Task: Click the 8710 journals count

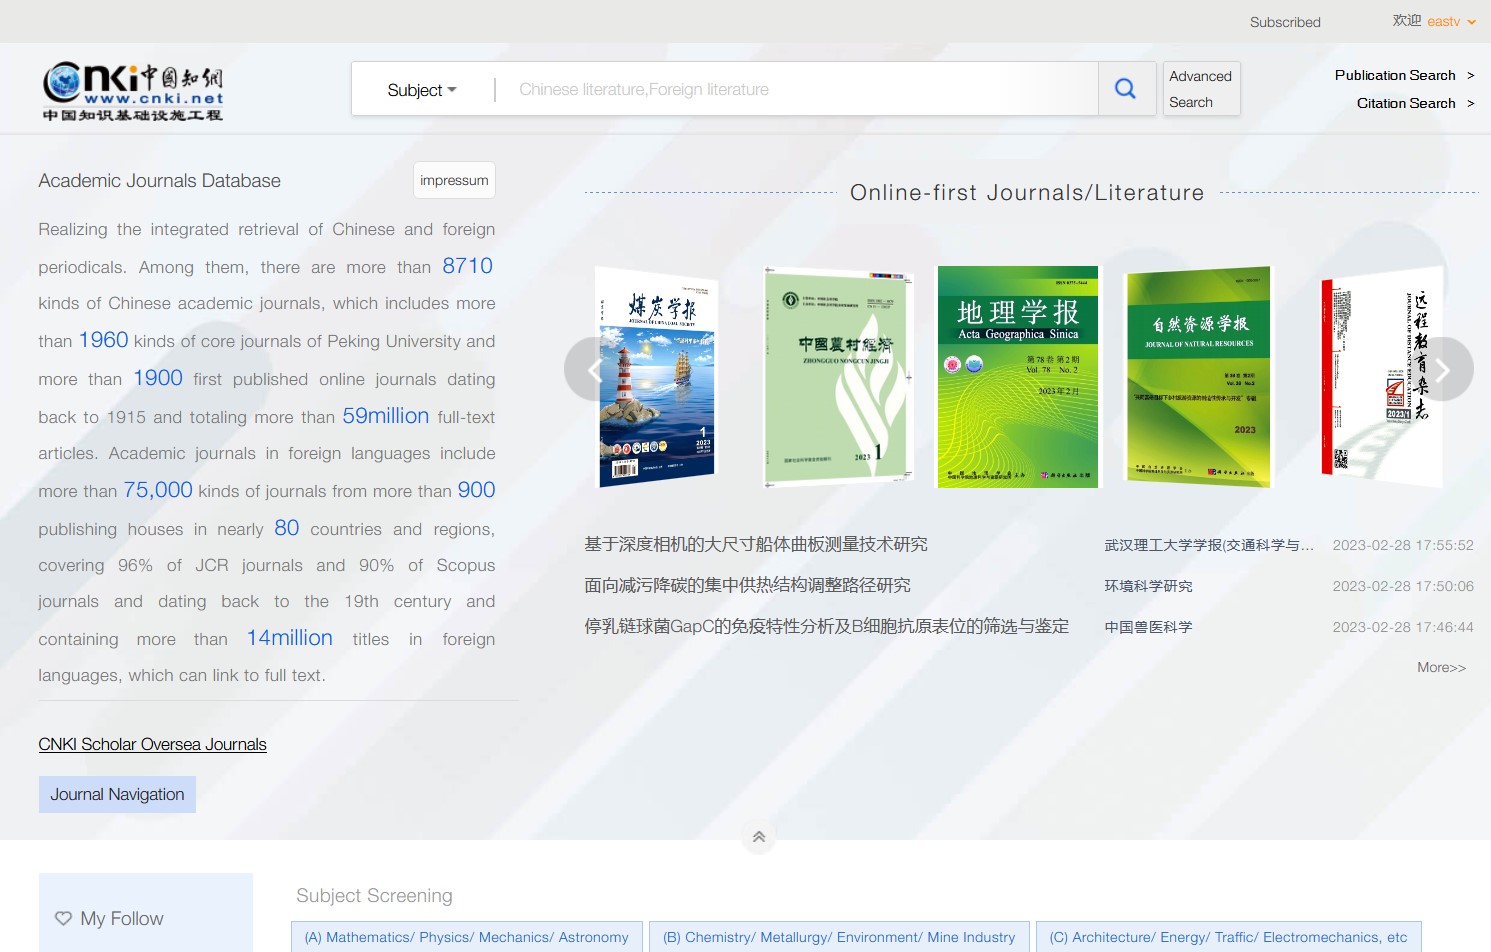Action: (x=467, y=266)
